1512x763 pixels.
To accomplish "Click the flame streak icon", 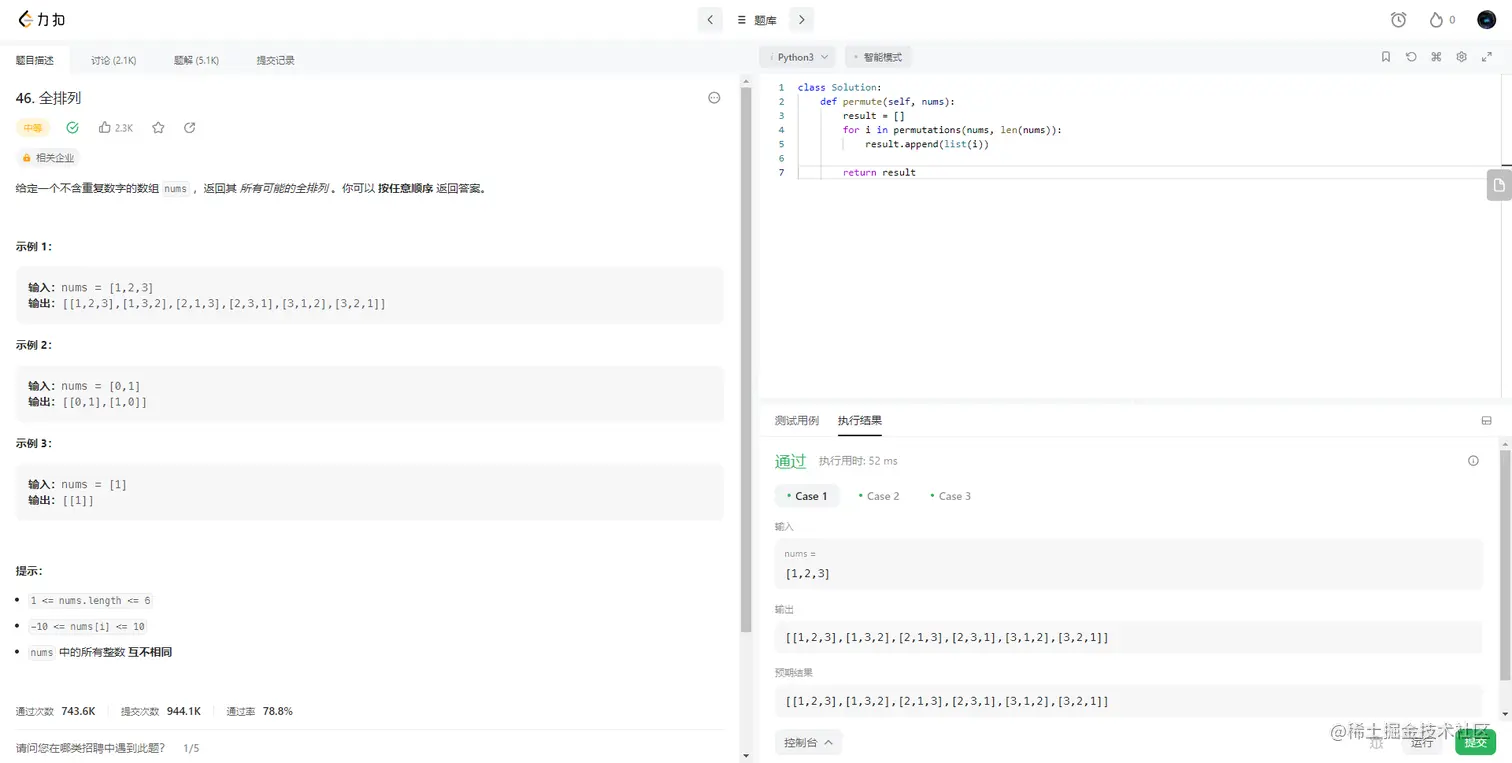I will pyautogui.click(x=1436, y=20).
